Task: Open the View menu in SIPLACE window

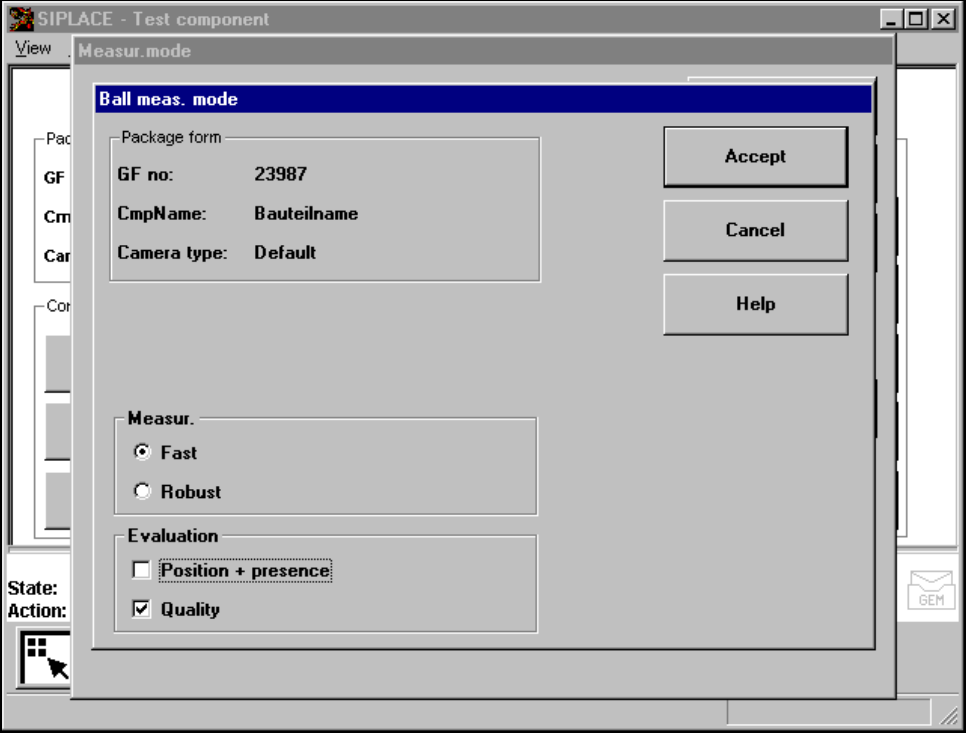Action: [x=33, y=48]
